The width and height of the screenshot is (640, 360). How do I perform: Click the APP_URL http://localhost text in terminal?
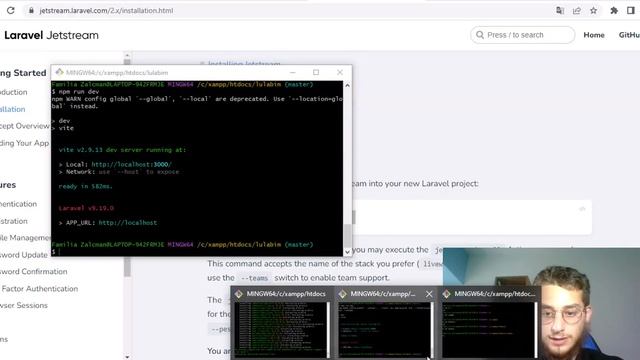click(x=127, y=223)
